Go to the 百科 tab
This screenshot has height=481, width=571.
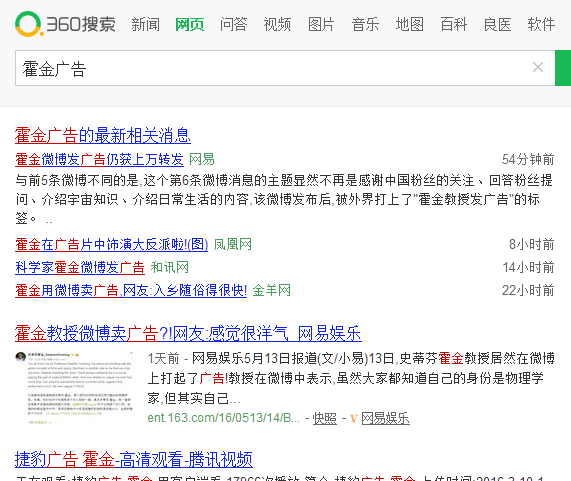click(x=454, y=25)
